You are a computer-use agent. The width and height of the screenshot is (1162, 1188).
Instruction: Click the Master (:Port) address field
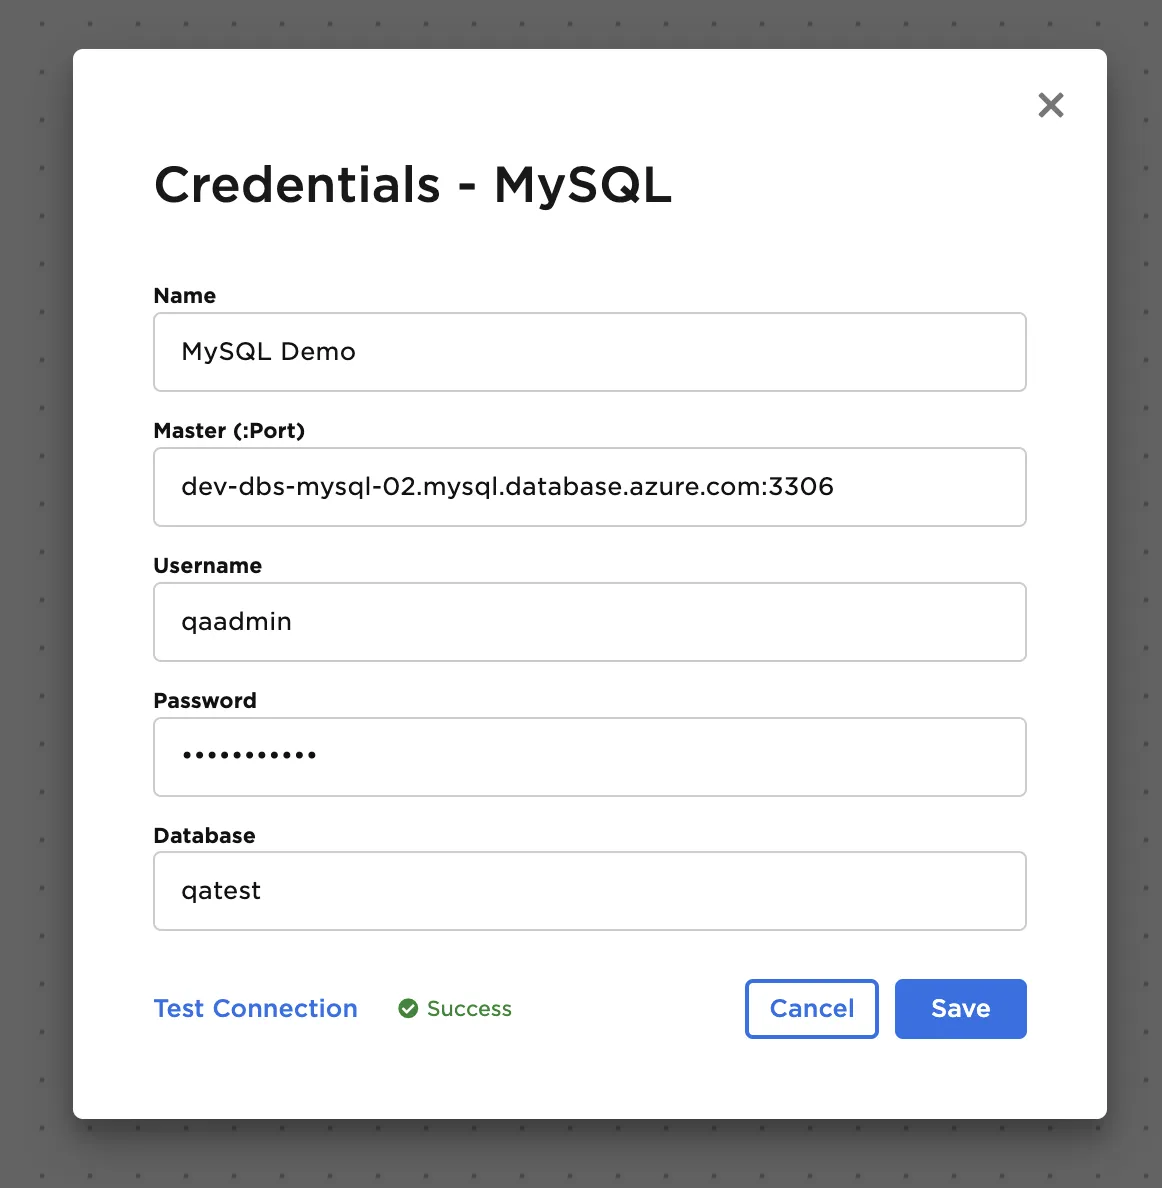click(x=589, y=487)
